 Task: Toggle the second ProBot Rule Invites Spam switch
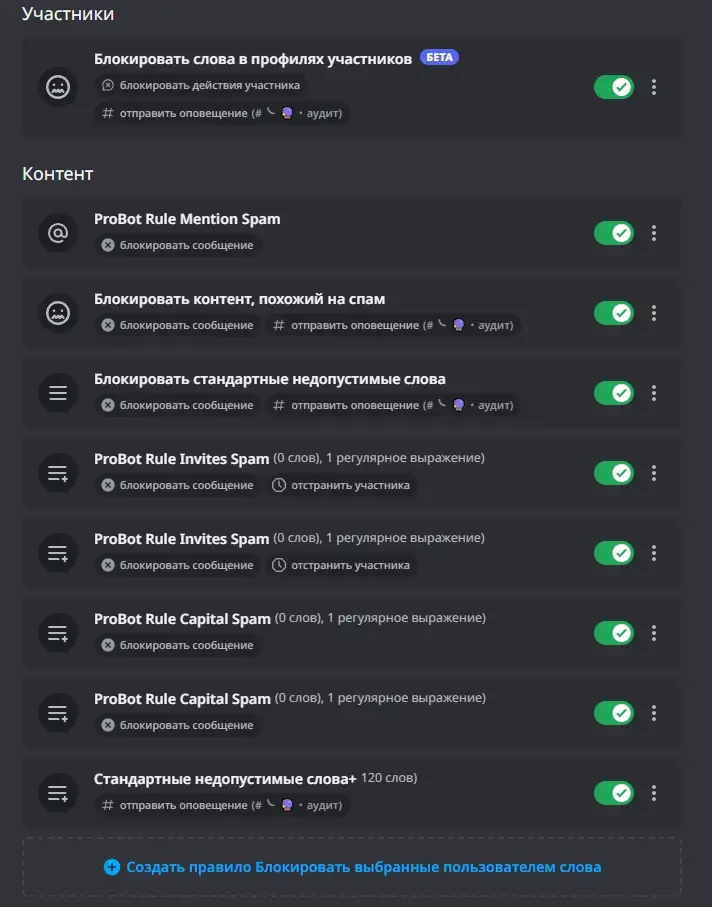tap(614, 553)
